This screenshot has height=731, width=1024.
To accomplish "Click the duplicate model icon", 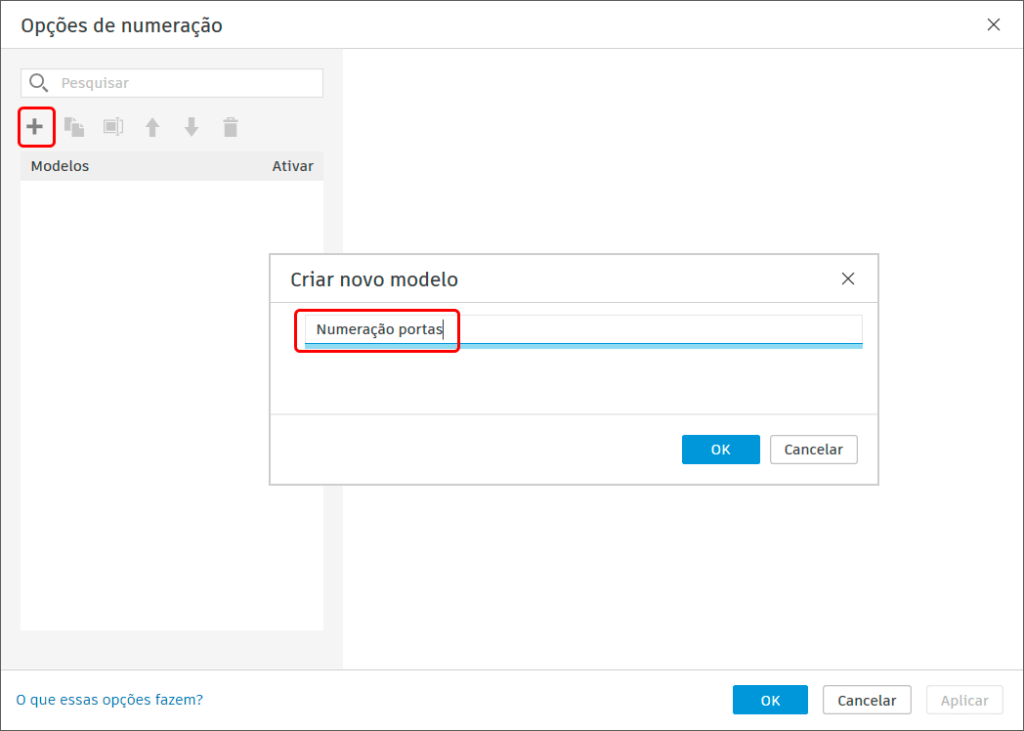I will coord(74,127).
